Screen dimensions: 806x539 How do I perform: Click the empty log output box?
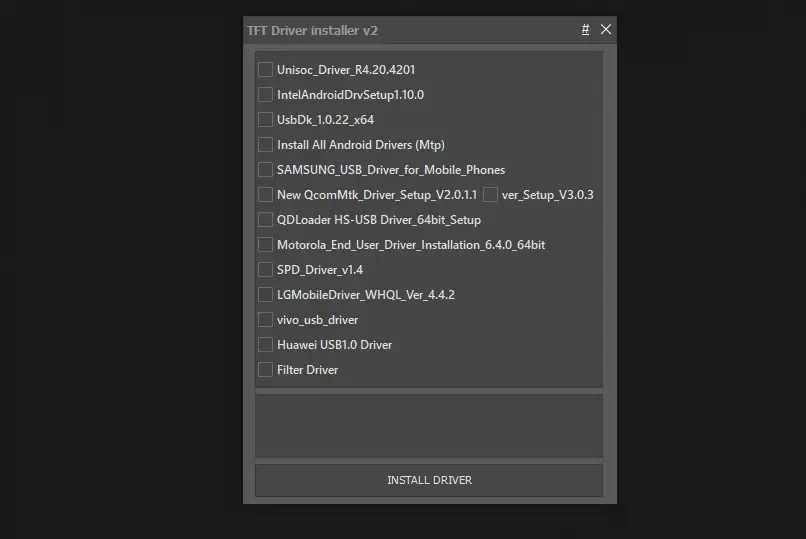pos(429,426)
